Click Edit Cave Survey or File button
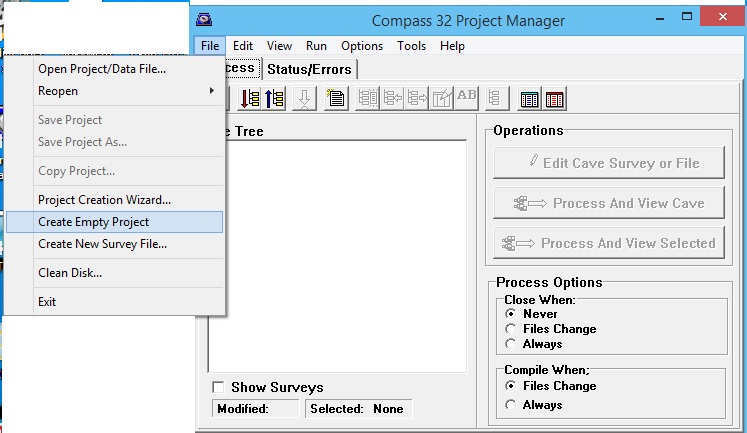 click(x=609, y=163)
